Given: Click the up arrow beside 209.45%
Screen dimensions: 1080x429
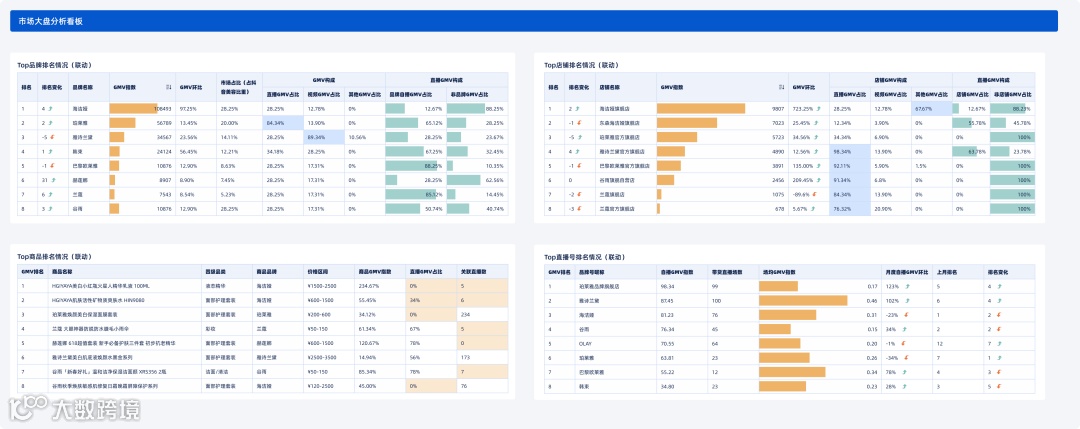Looking at the screenshot, I should coord(818,180).
